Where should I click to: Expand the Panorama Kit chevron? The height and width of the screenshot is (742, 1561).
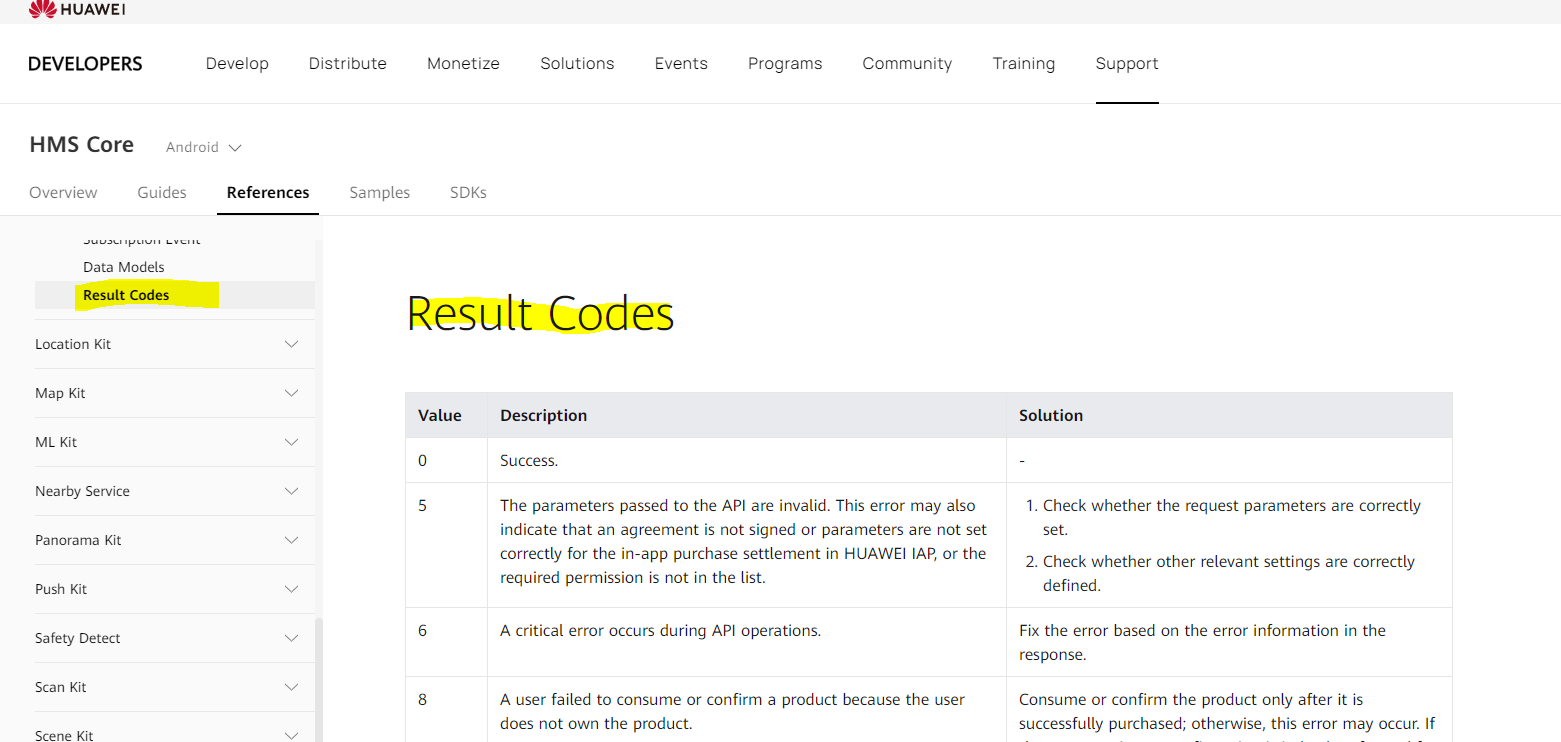pos(291,540)
